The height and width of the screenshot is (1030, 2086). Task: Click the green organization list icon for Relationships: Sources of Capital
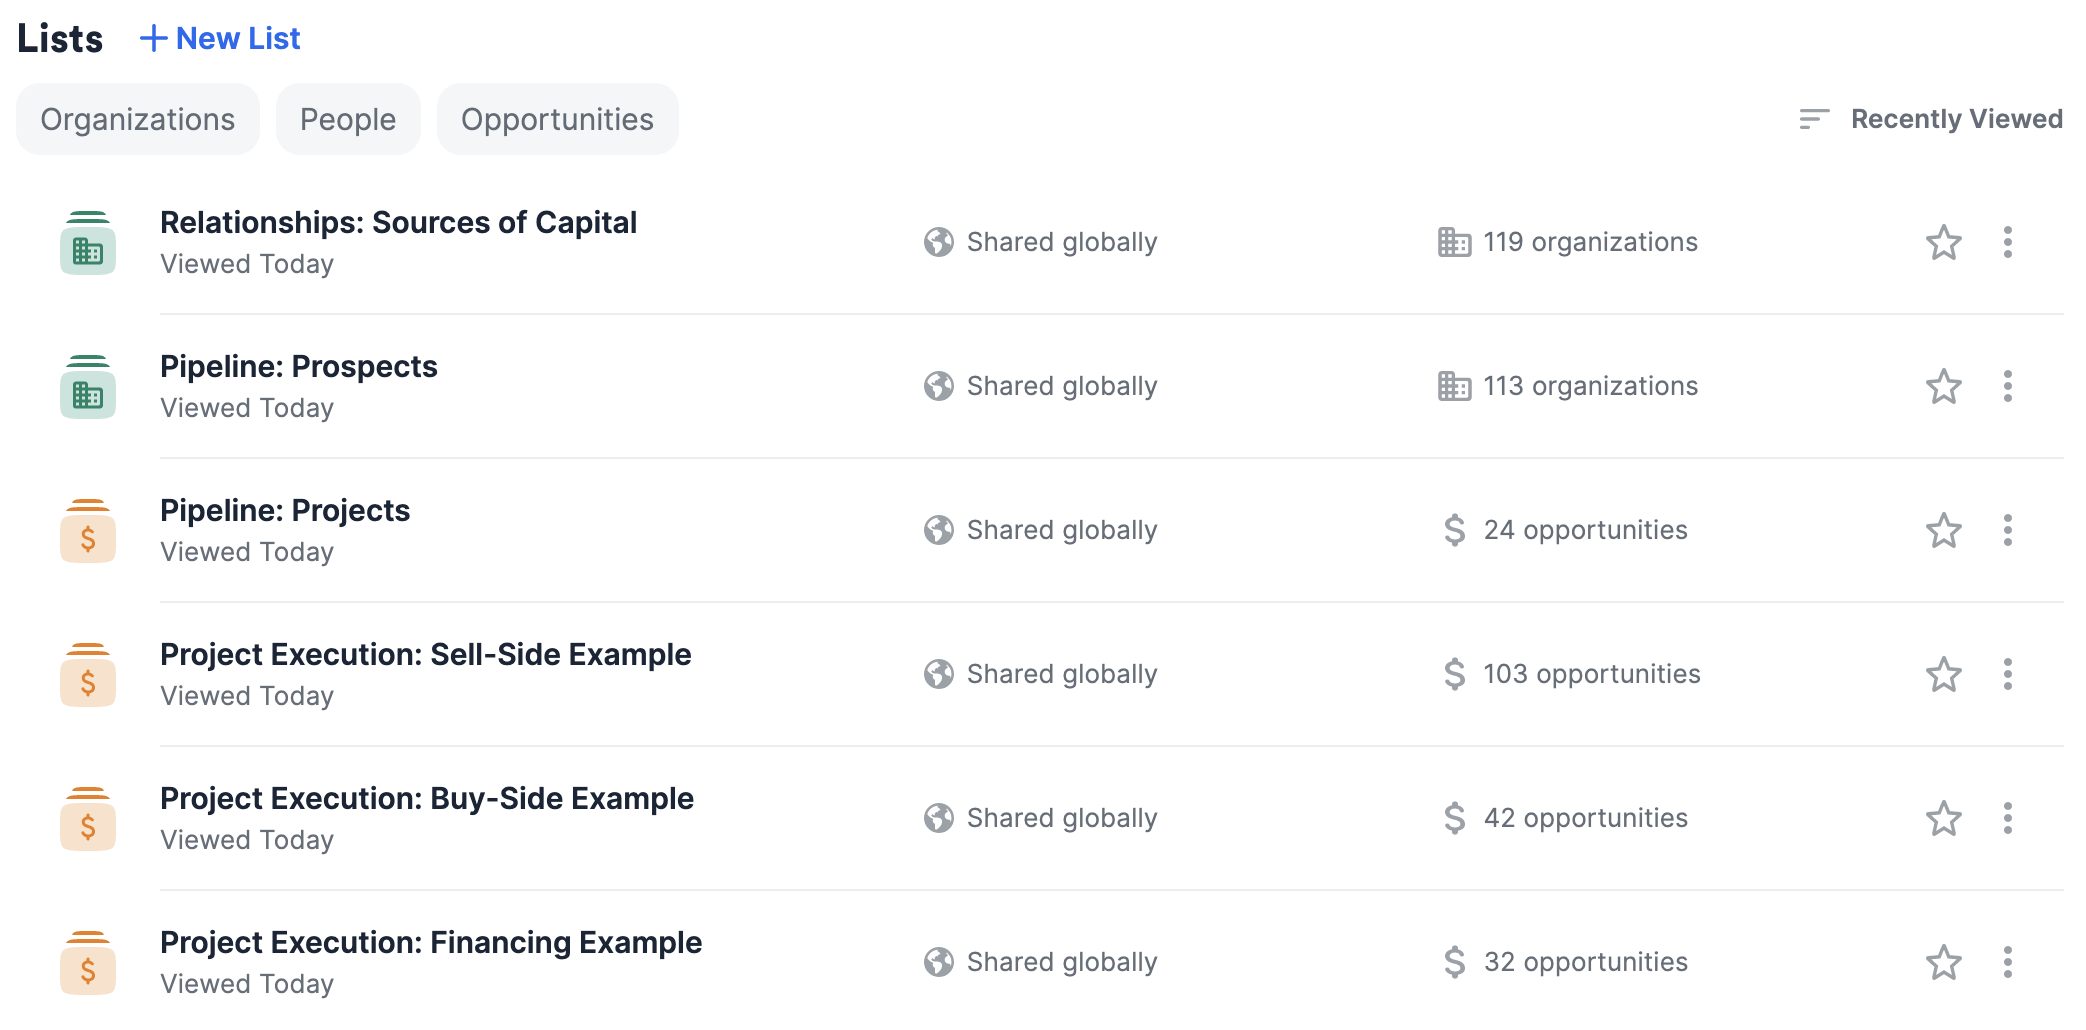coord(88,242)
